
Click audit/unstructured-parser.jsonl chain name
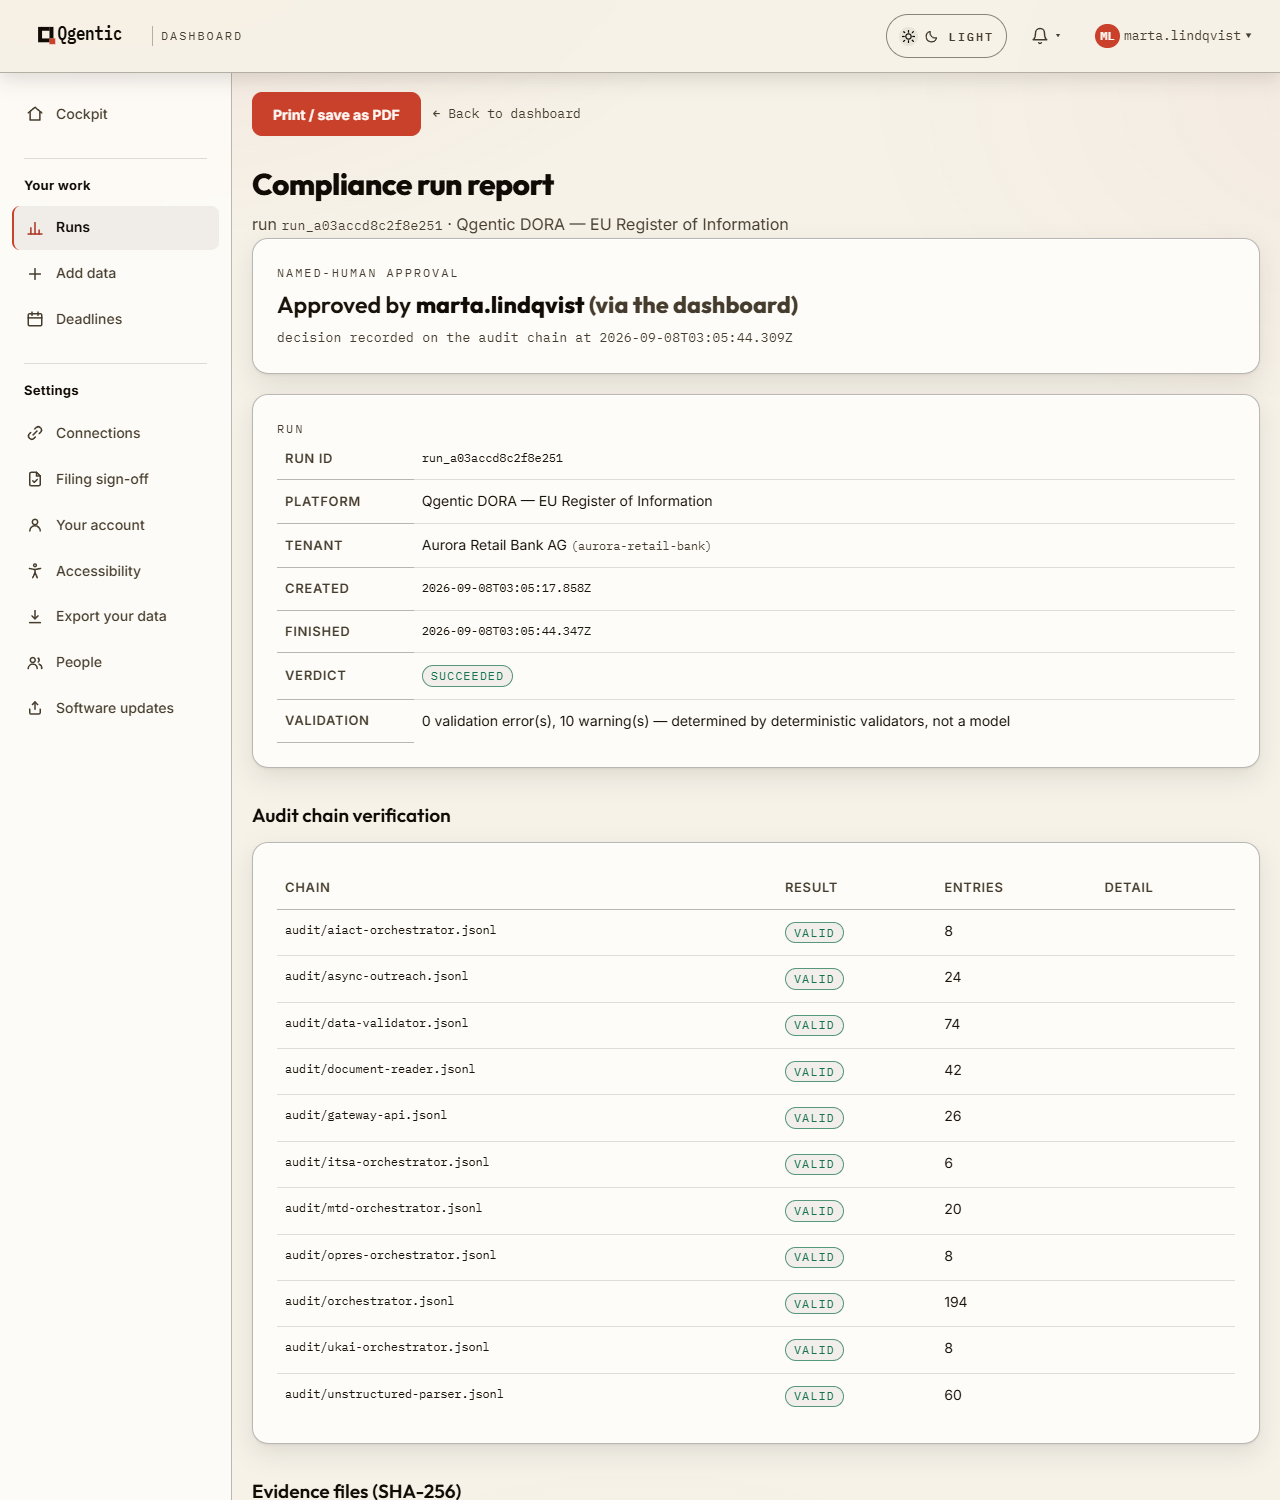394,1395
